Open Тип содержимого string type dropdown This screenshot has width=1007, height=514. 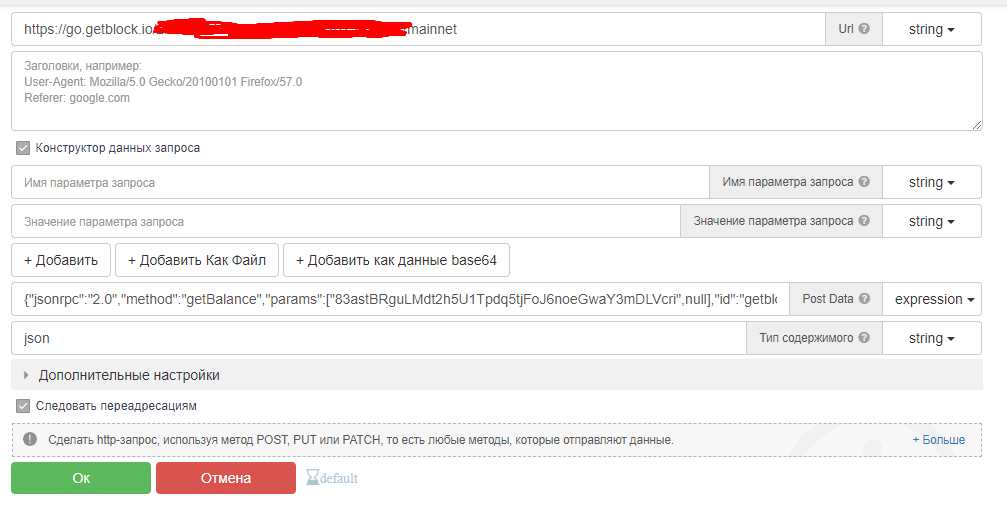(x=931, y=338)
